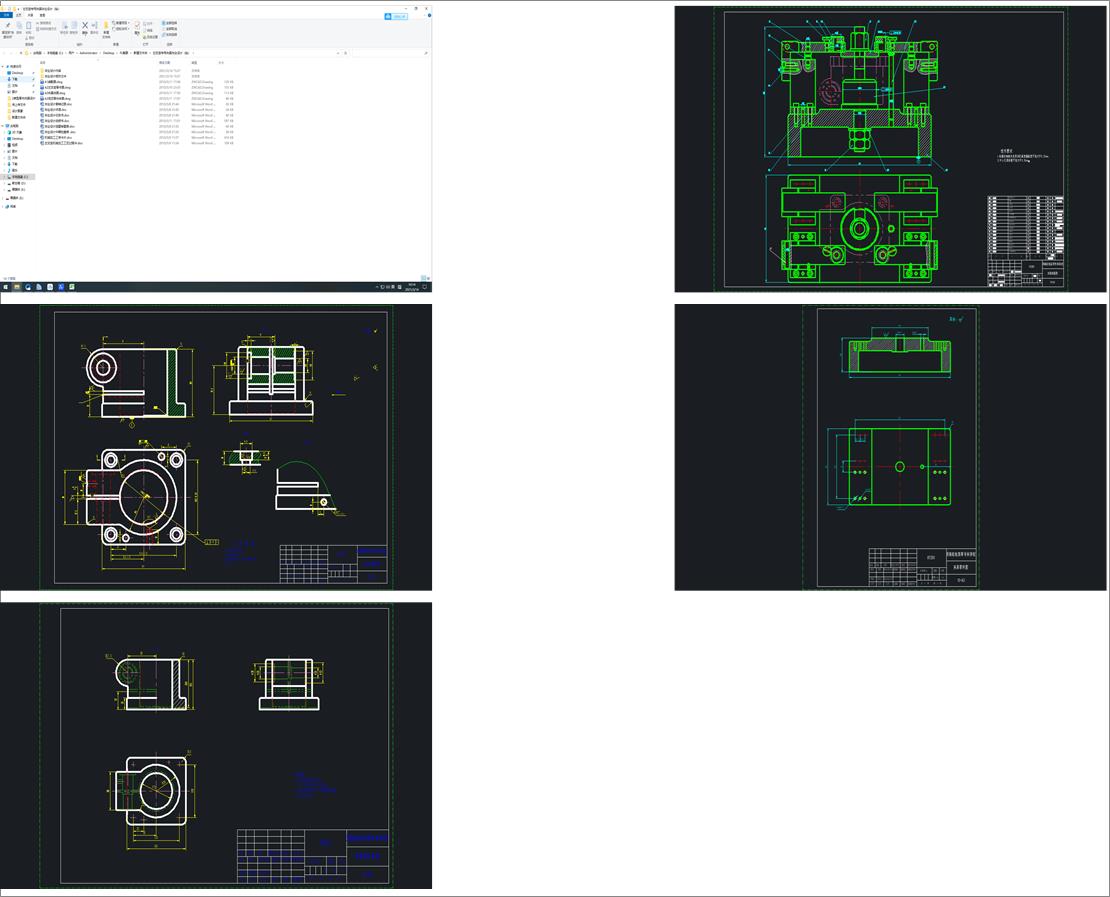The image size is (1110, 897).
Task: Sort files by the Size column header
Action: point(221,62)
